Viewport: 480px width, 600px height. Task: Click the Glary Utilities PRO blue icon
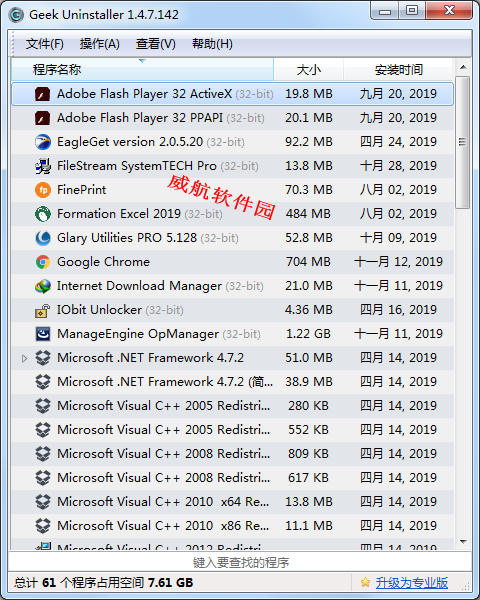(x=42, y=238)
